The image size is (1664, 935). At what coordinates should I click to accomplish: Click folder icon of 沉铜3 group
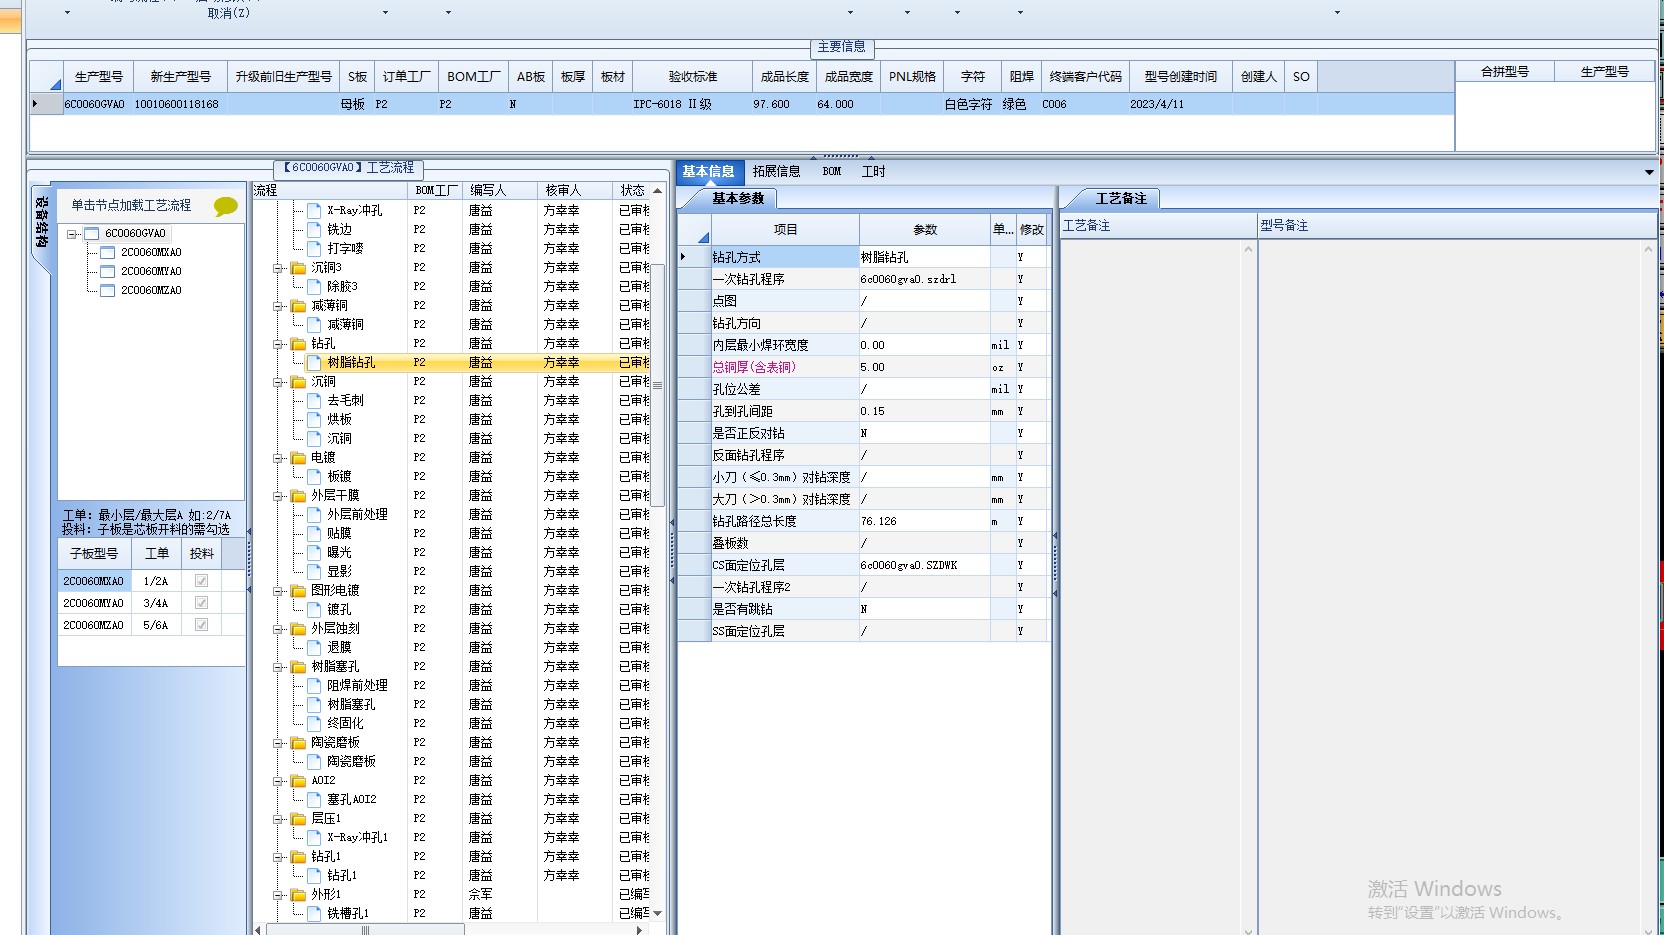click(x=298, y=268)
